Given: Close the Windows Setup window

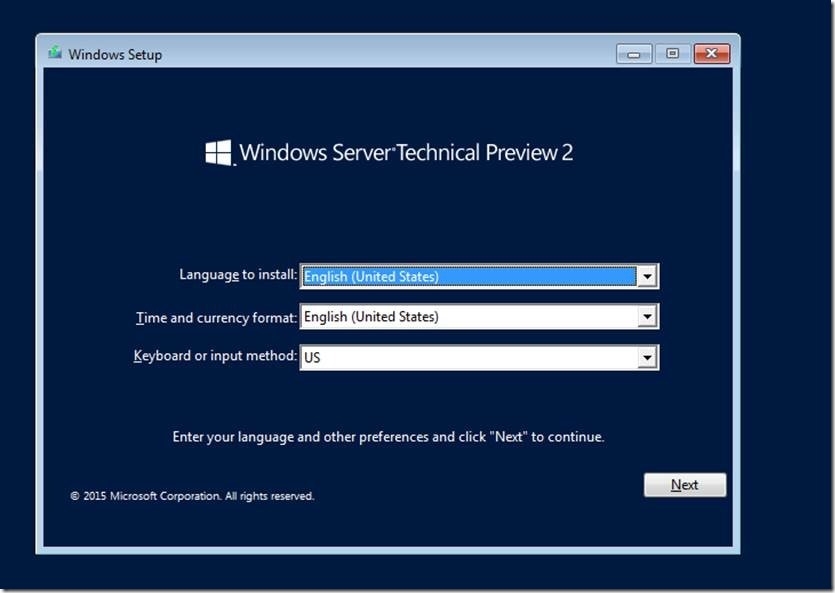Looking at the screenshot, I should pos(711,54).
